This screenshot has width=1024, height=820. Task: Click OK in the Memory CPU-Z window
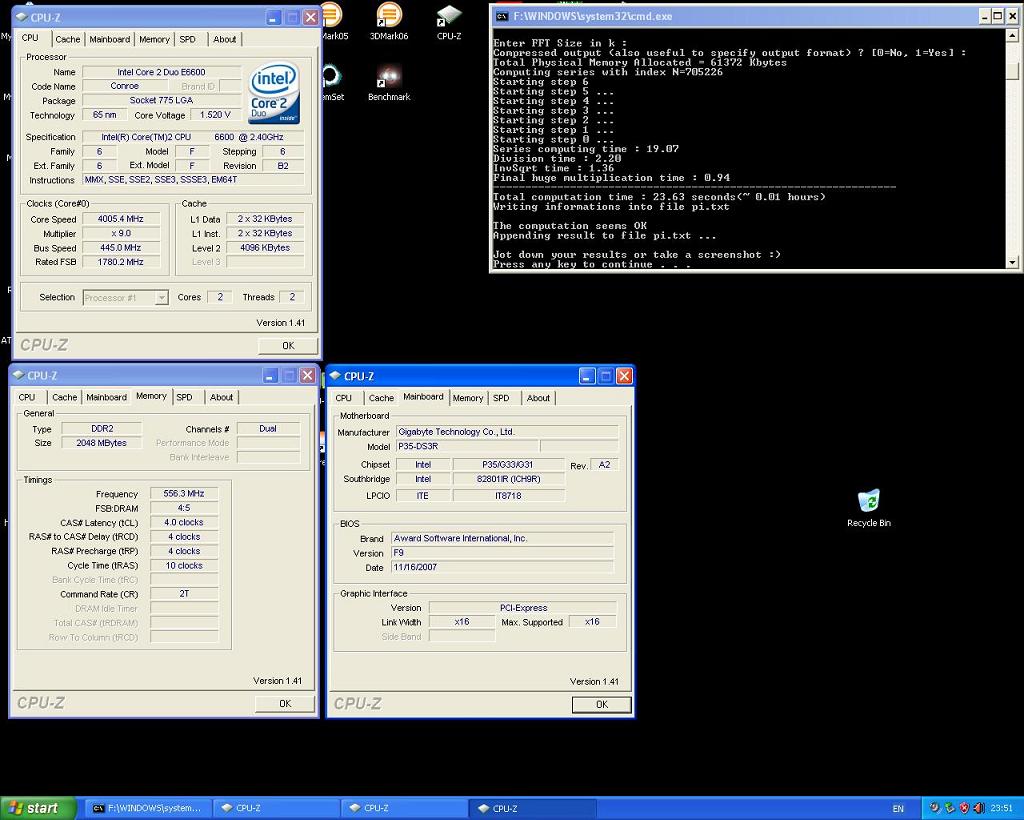click(285, 703)
